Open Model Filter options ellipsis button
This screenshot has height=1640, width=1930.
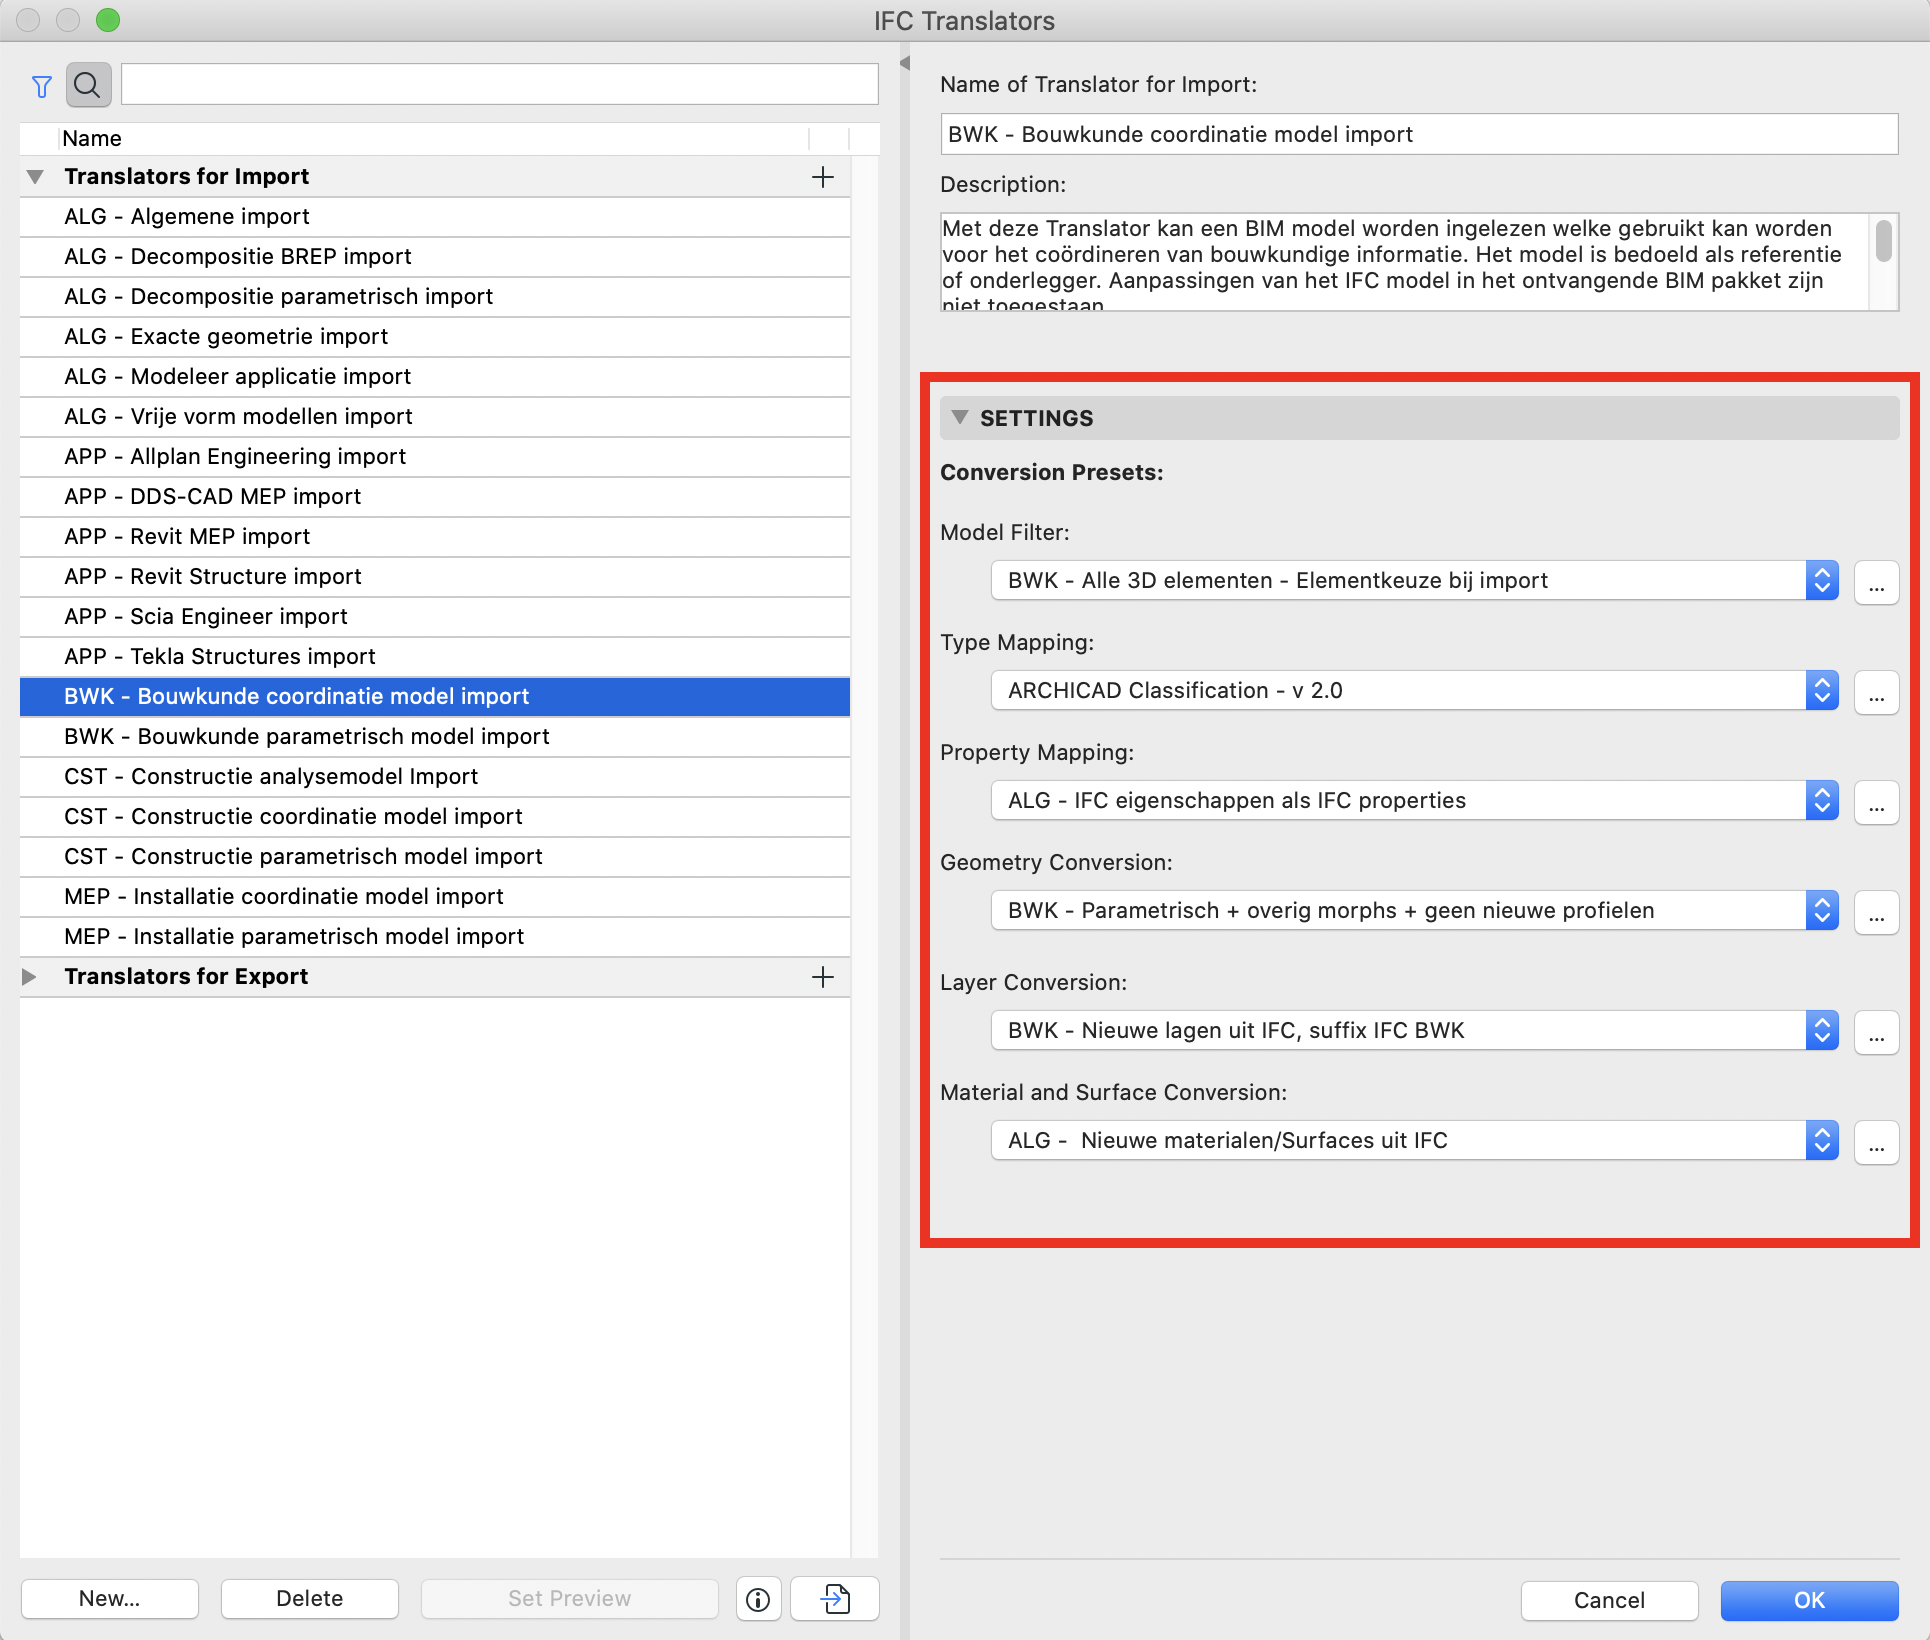1876,581
